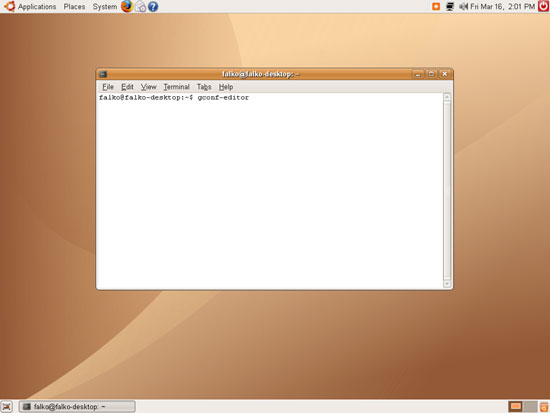Open the network monitor tray icon
The height and width of the screenshot is (413, 550).
point(450,6)
